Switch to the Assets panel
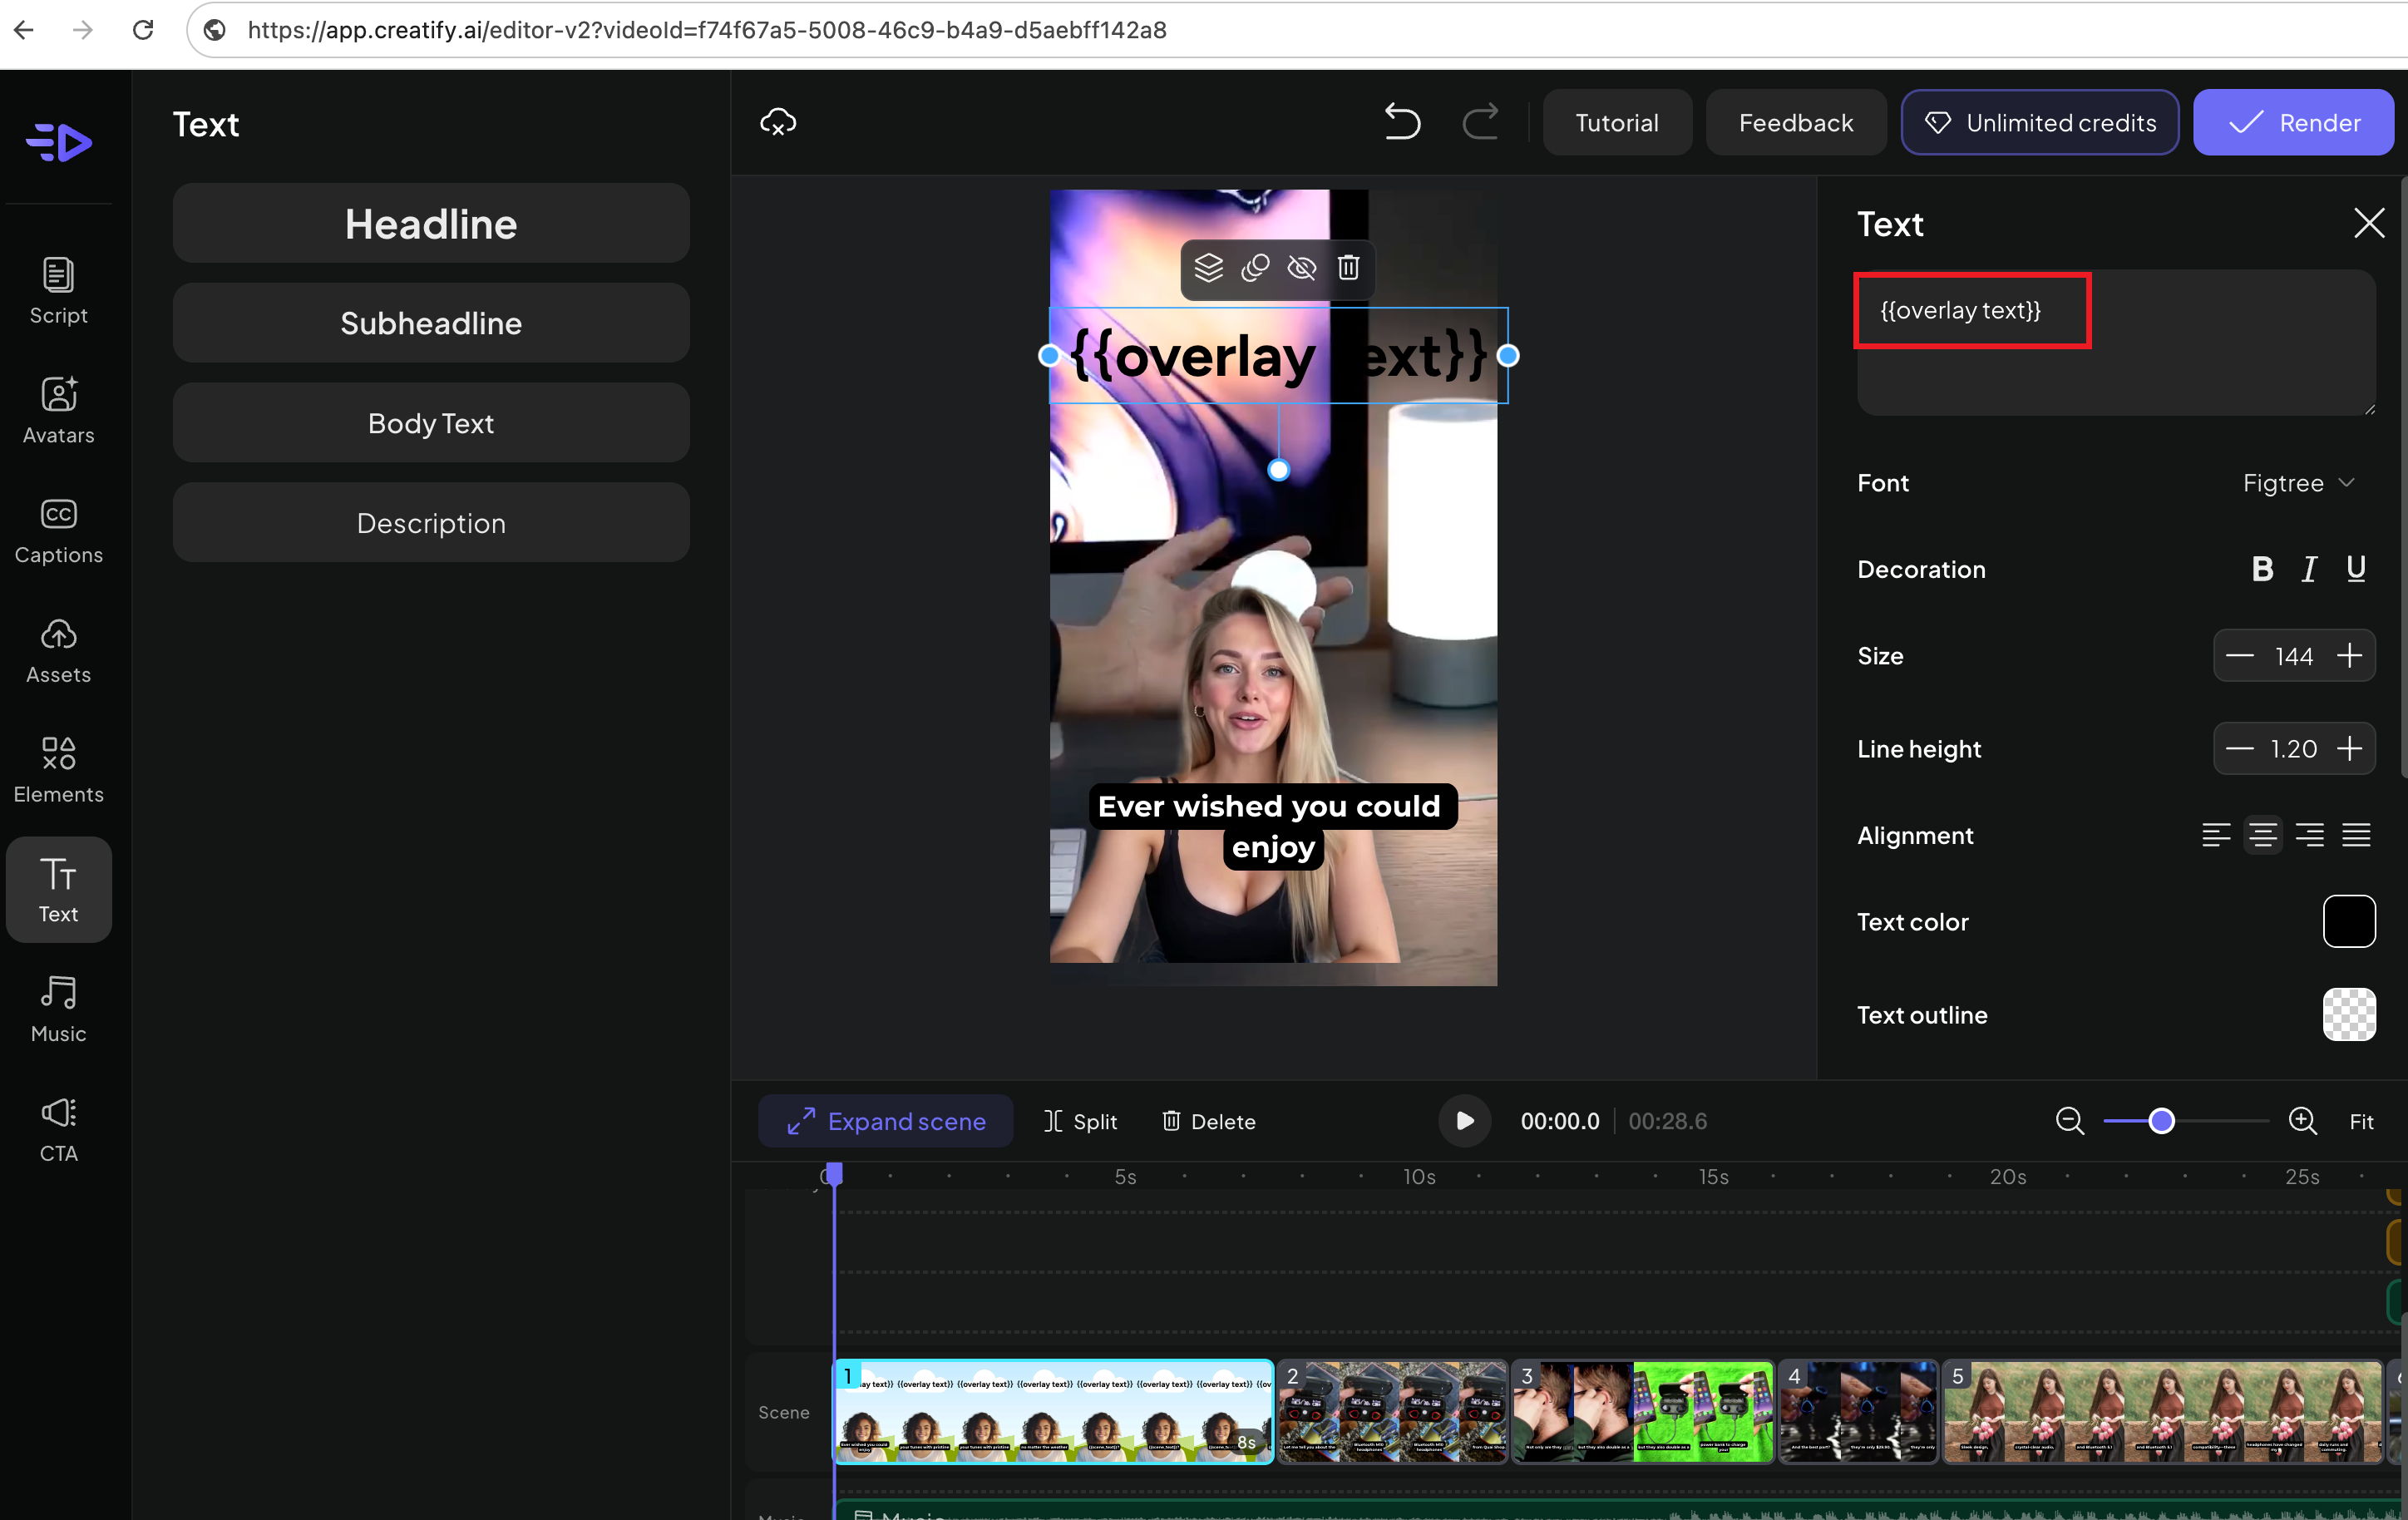Screen dimensions: 2408x1520 coord(57,649)
